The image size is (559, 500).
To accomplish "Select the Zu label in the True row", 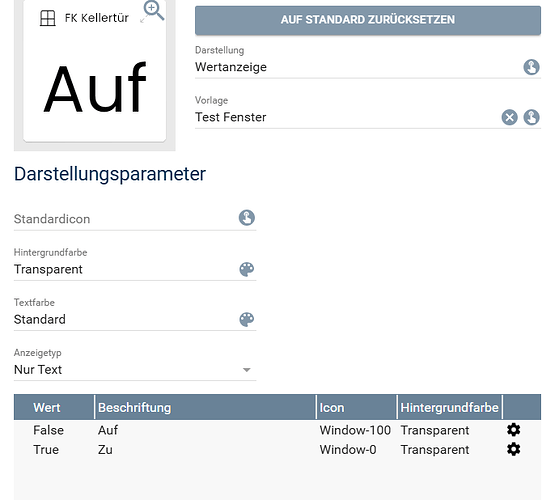I will tap(105, 449).
